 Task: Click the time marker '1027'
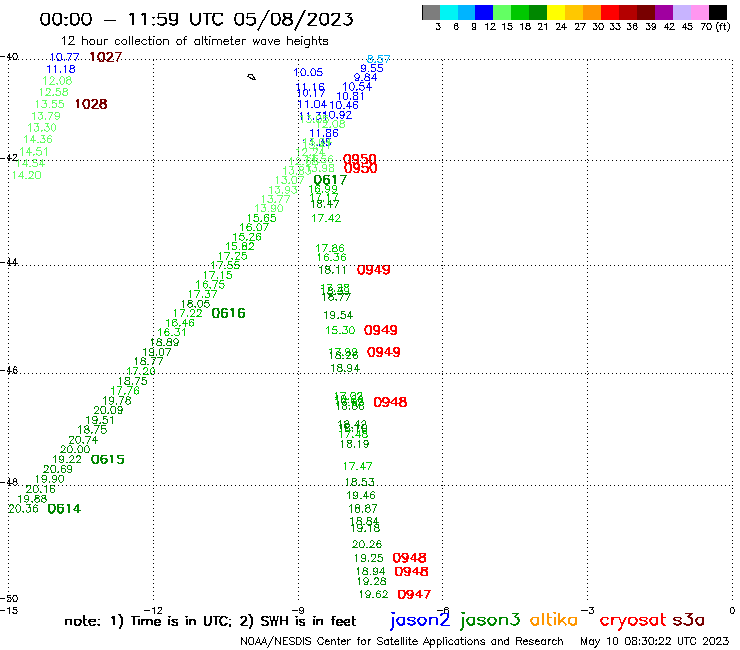point(105,57)
